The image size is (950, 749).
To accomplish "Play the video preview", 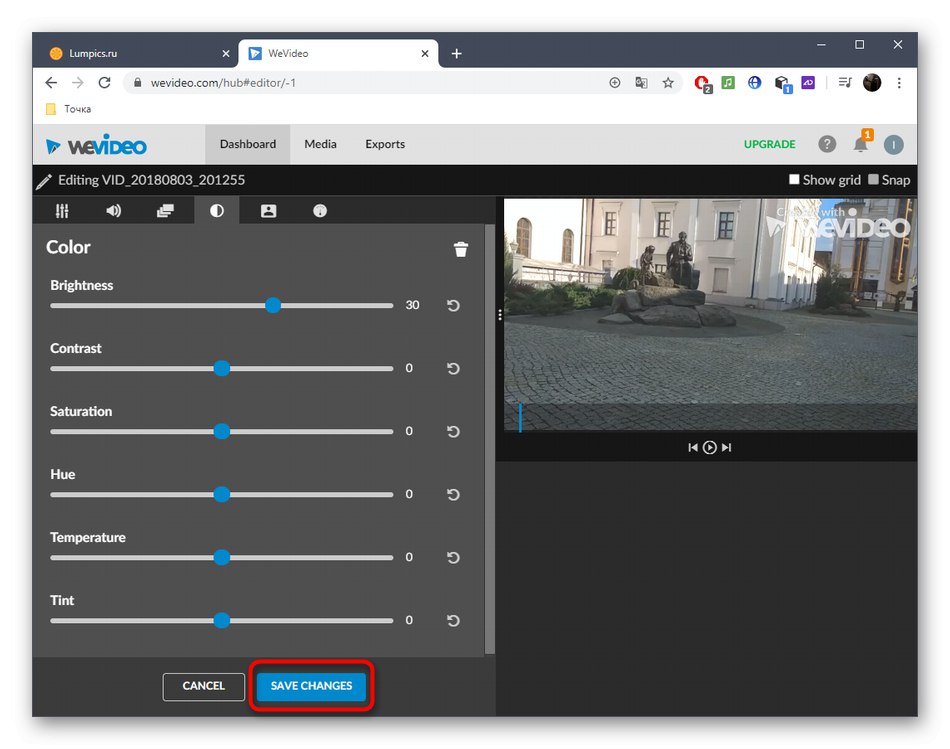I will pyautogui.click(x=709, y=447).
